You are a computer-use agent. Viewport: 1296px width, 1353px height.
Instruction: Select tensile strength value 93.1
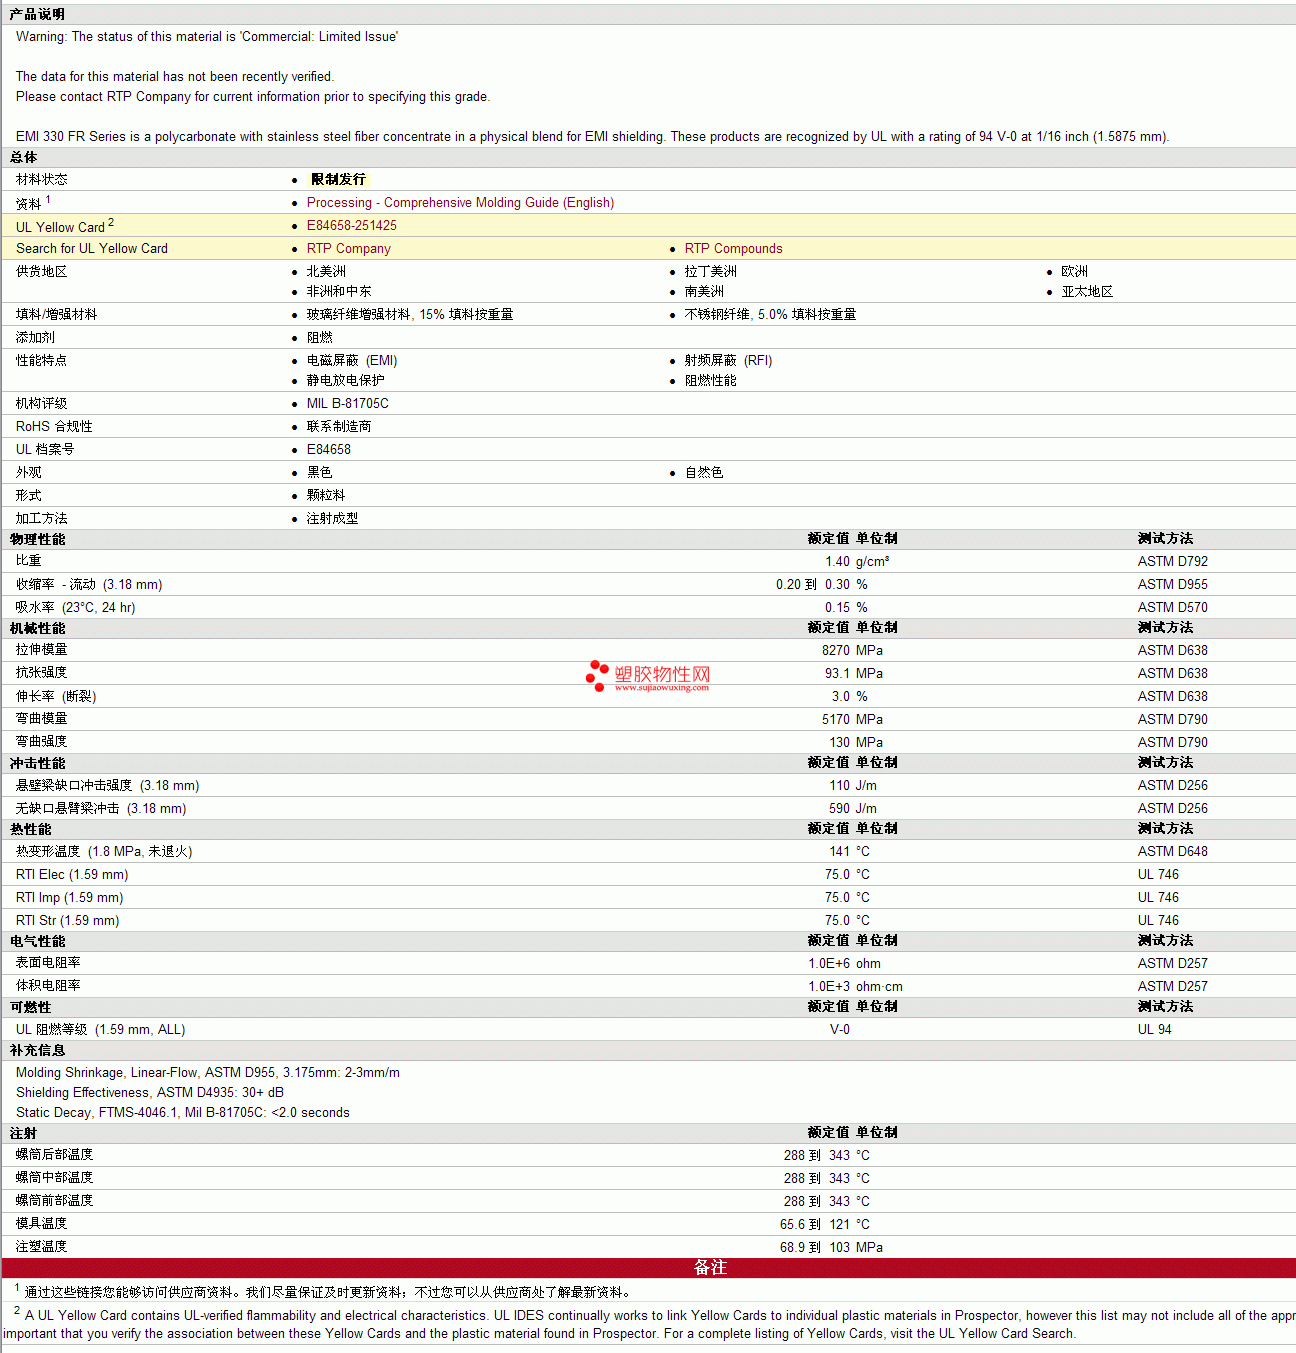(837, 673)
